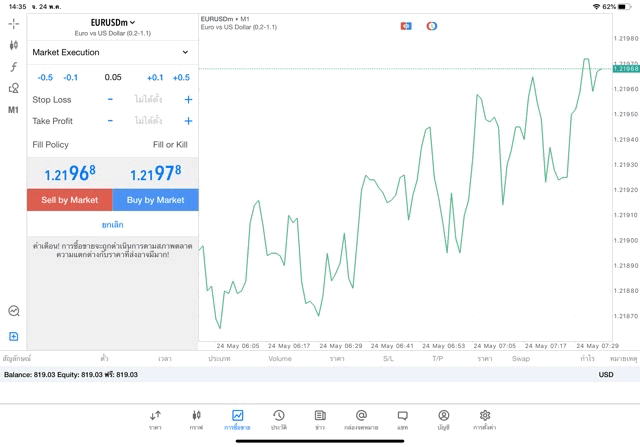This screenshot has height=447, width=640.
Task: Open the candlestick chart type icon
Action: pos(13,45)
